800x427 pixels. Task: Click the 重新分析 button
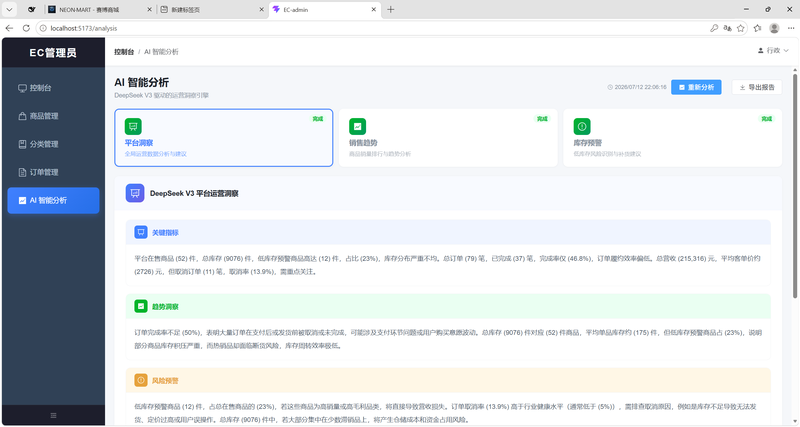696,87
